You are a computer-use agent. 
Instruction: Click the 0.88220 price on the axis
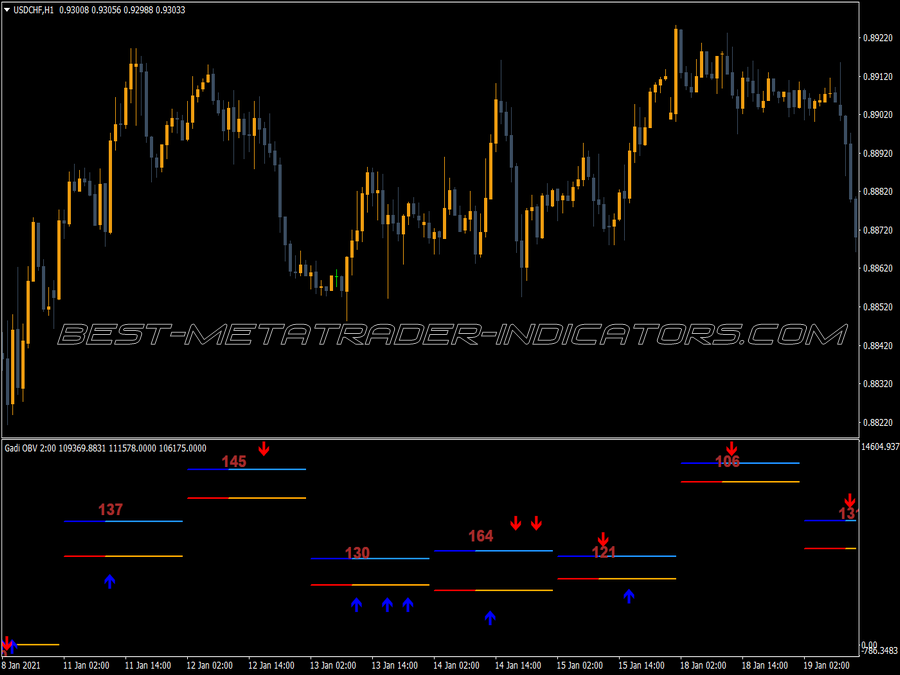tap(878, 422)
